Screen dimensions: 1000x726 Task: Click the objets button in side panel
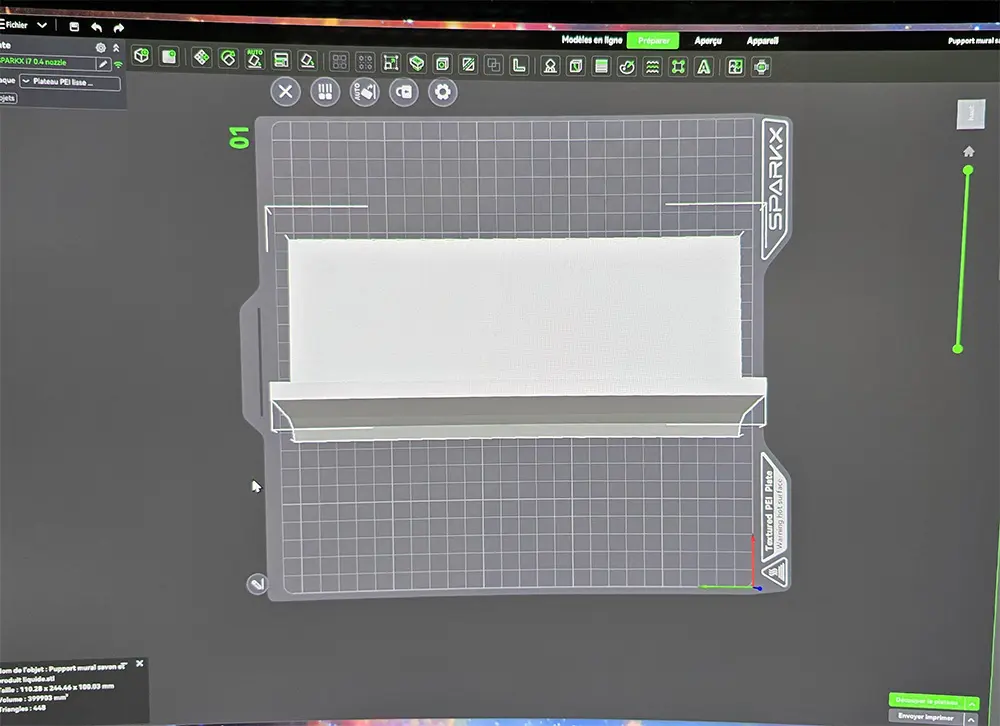(x=8, y=98)
